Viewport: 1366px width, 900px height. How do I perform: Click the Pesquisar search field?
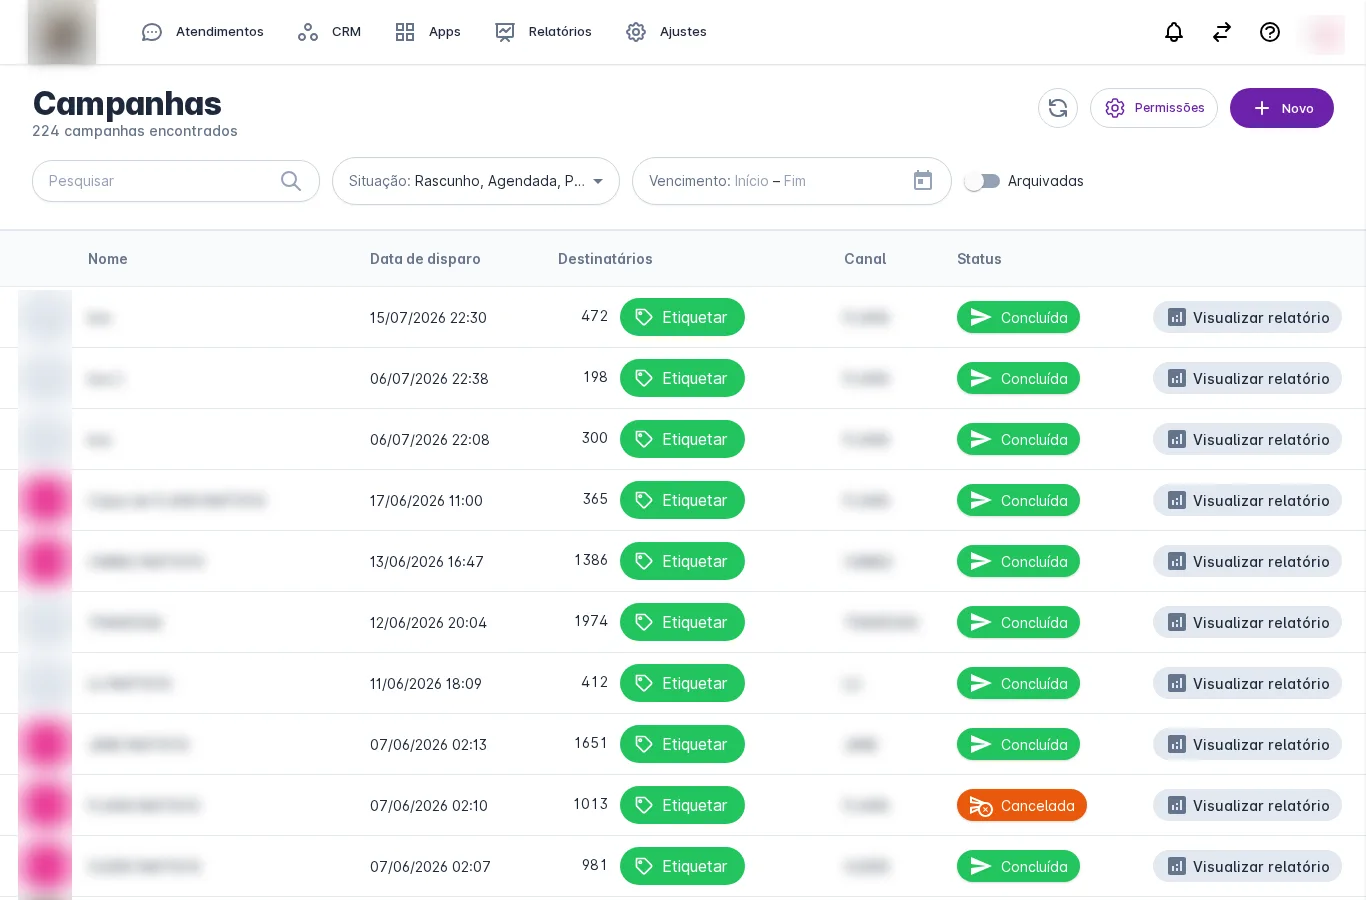click(x=176, y=181)
